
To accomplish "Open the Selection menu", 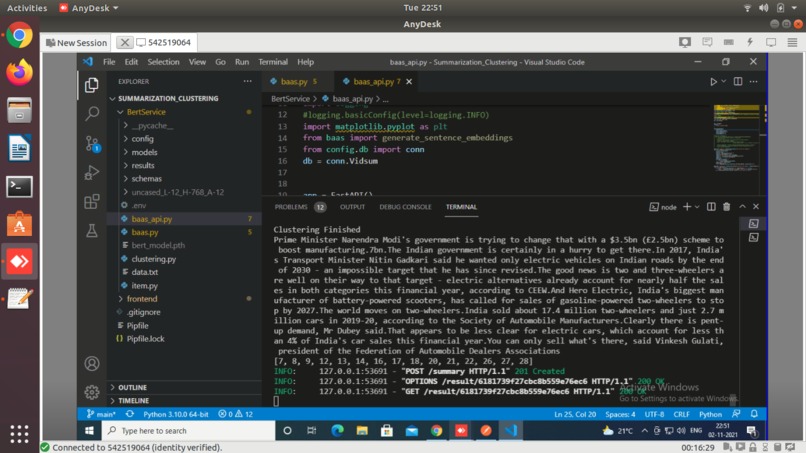I will coord(163,62).
